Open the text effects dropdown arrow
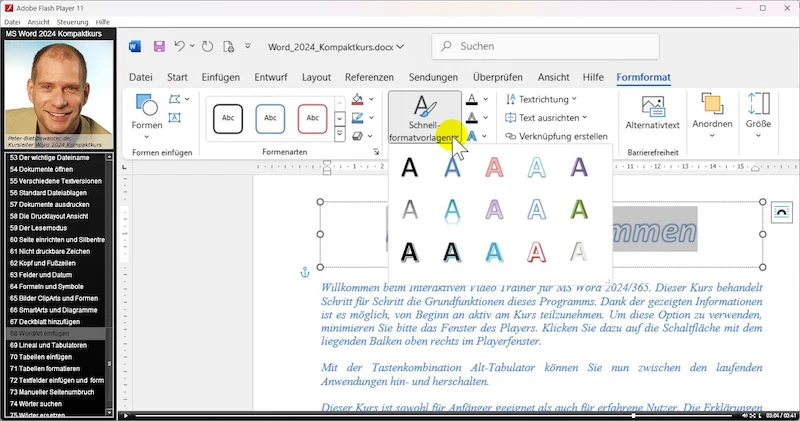 (x=484, y=136)
